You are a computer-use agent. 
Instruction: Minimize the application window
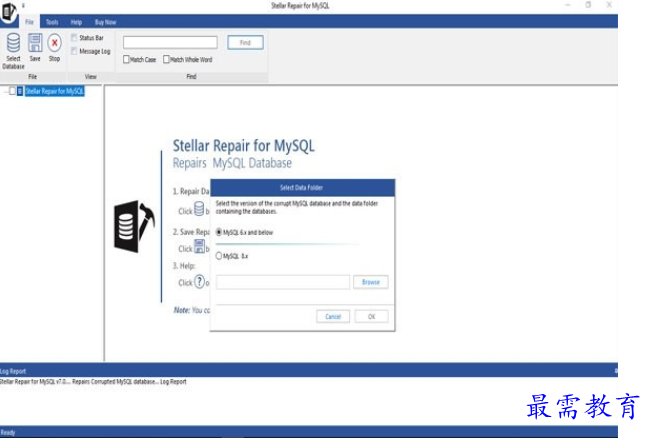point(568,5)
